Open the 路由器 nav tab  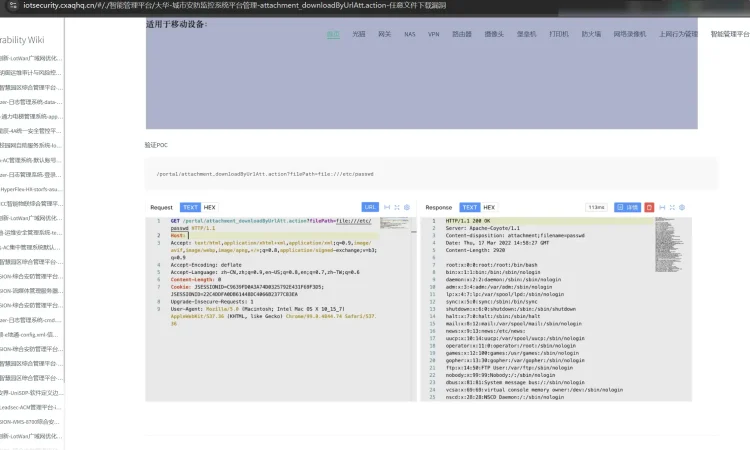[x=462, y=34]
